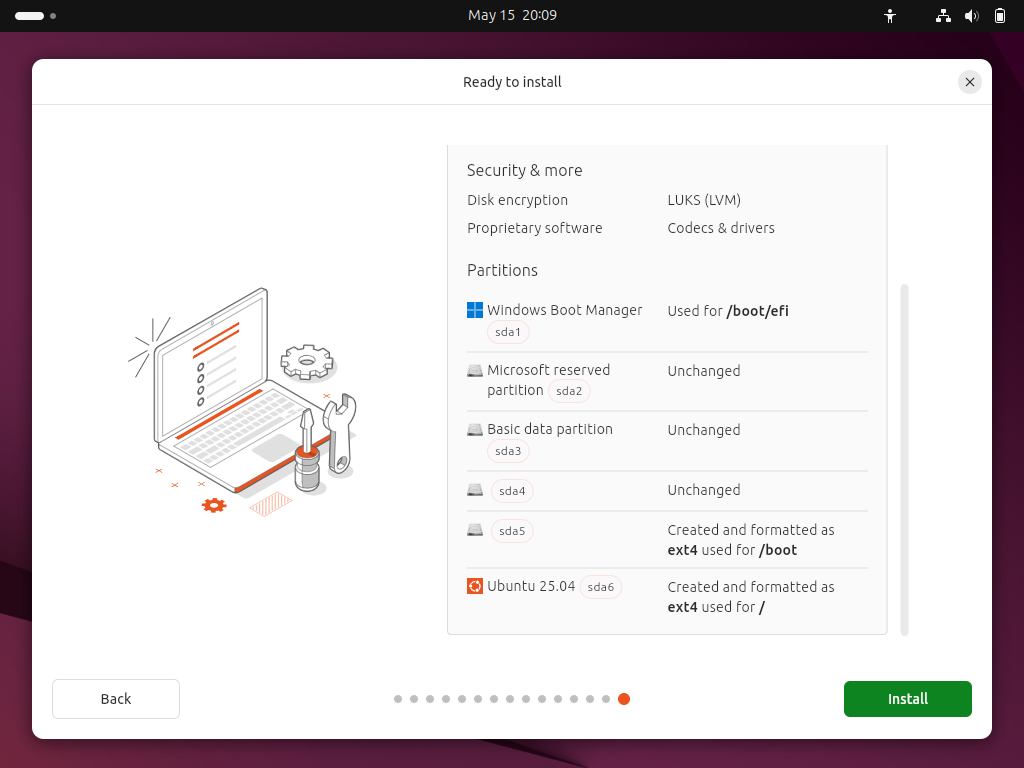
Task: Click the drive icon next to Basic data partition
Action: [x=474, y=429]
